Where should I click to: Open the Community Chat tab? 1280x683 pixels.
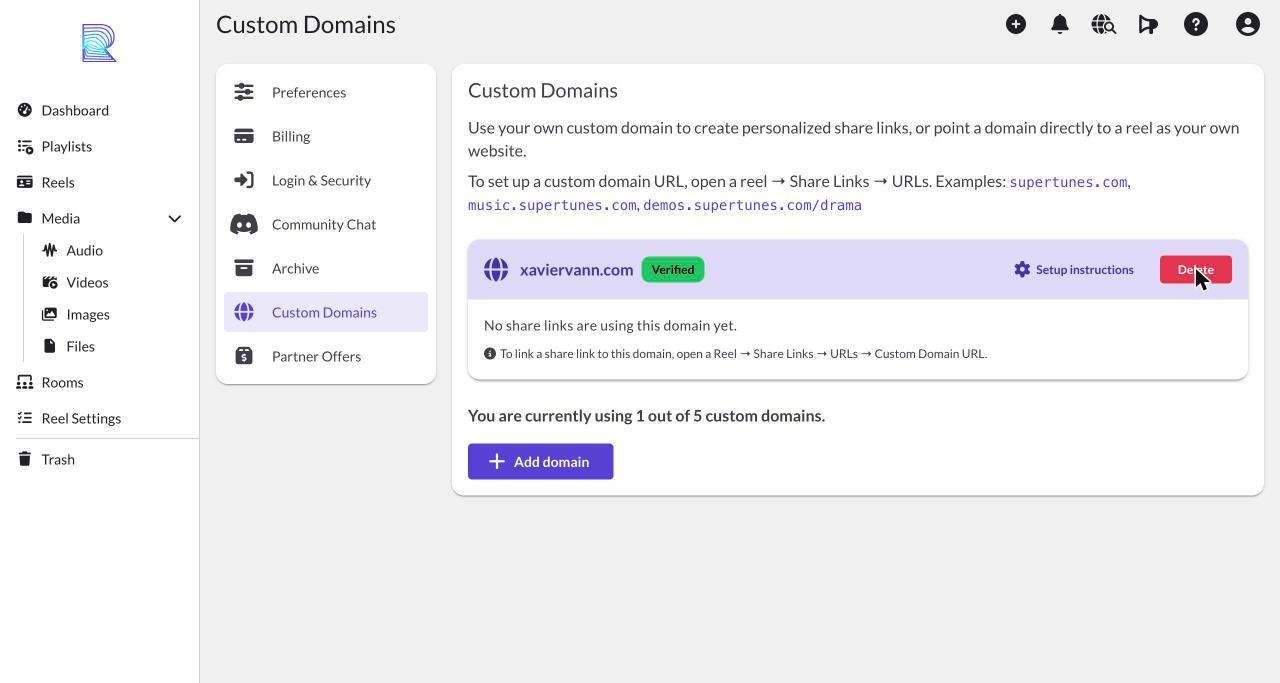point(326,224)
